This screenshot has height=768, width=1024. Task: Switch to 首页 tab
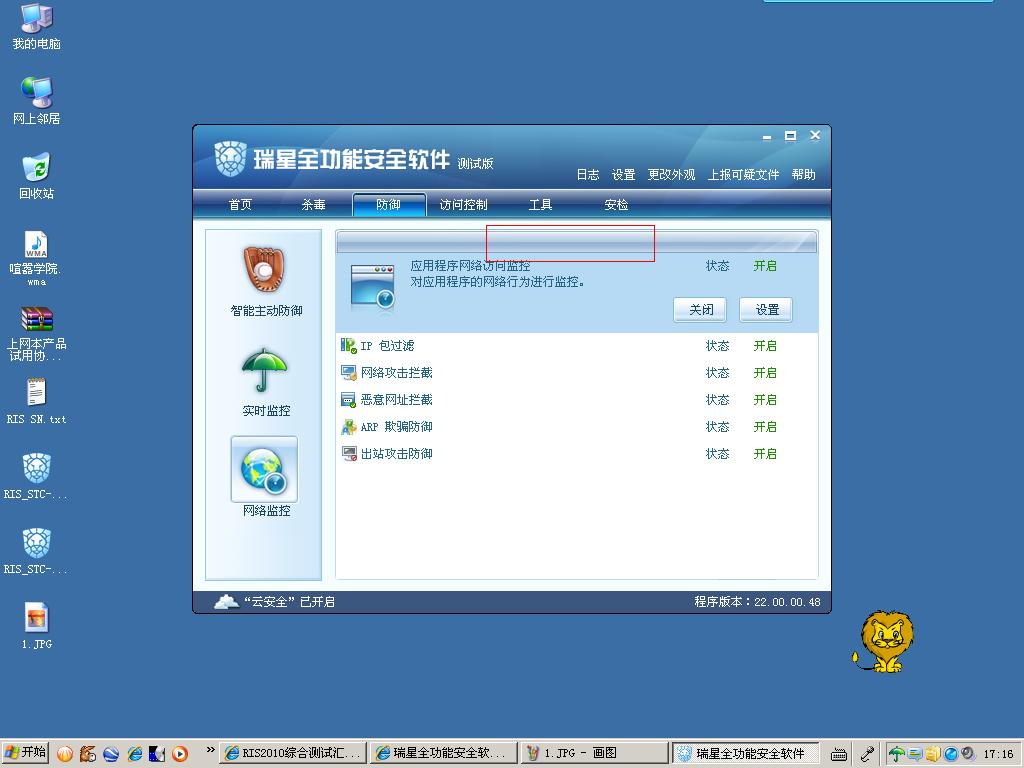tap(240, 204)
